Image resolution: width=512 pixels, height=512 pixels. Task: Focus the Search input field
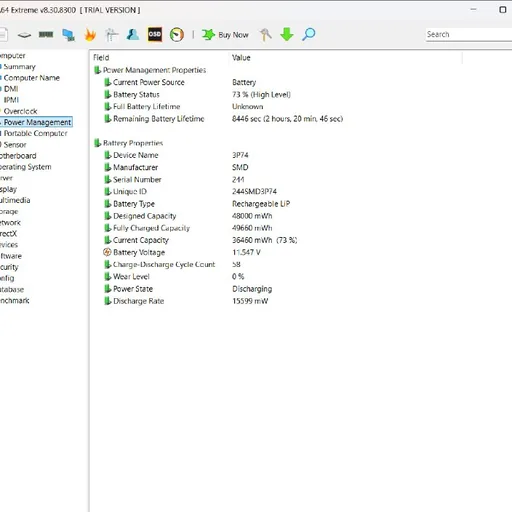tap(468, 34)
